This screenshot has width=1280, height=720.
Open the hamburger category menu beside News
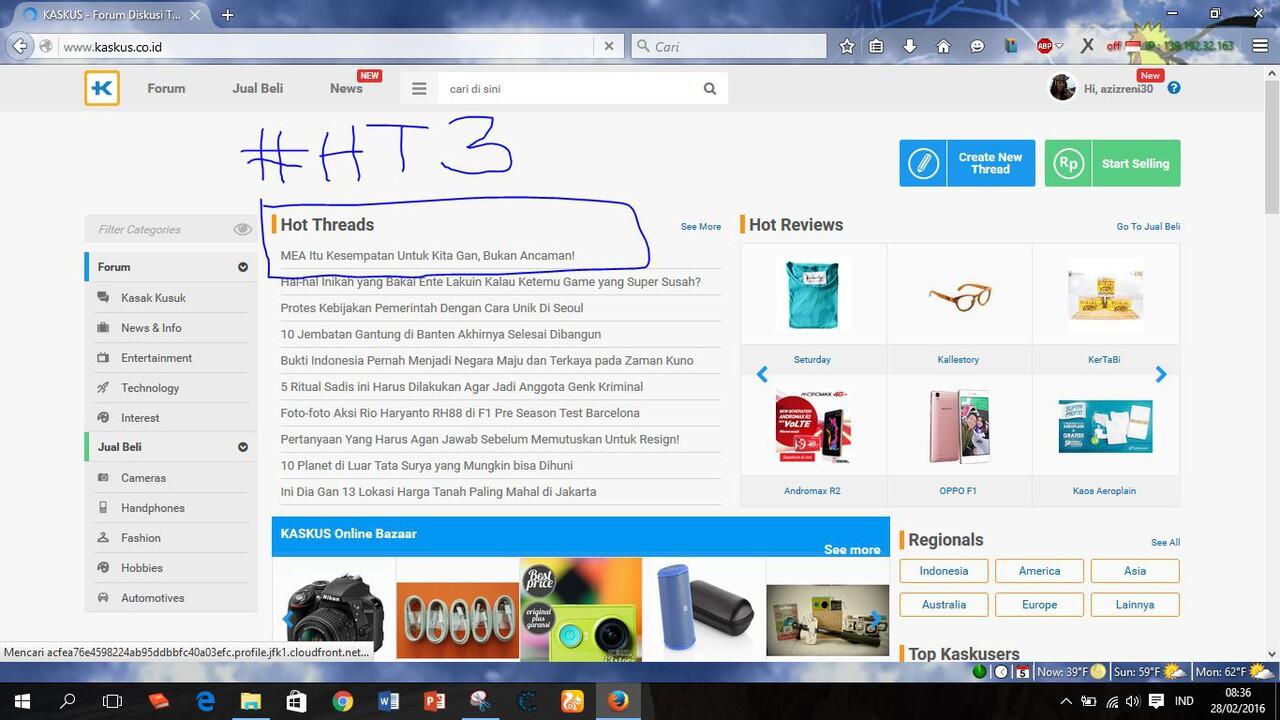tap(419, 89)
